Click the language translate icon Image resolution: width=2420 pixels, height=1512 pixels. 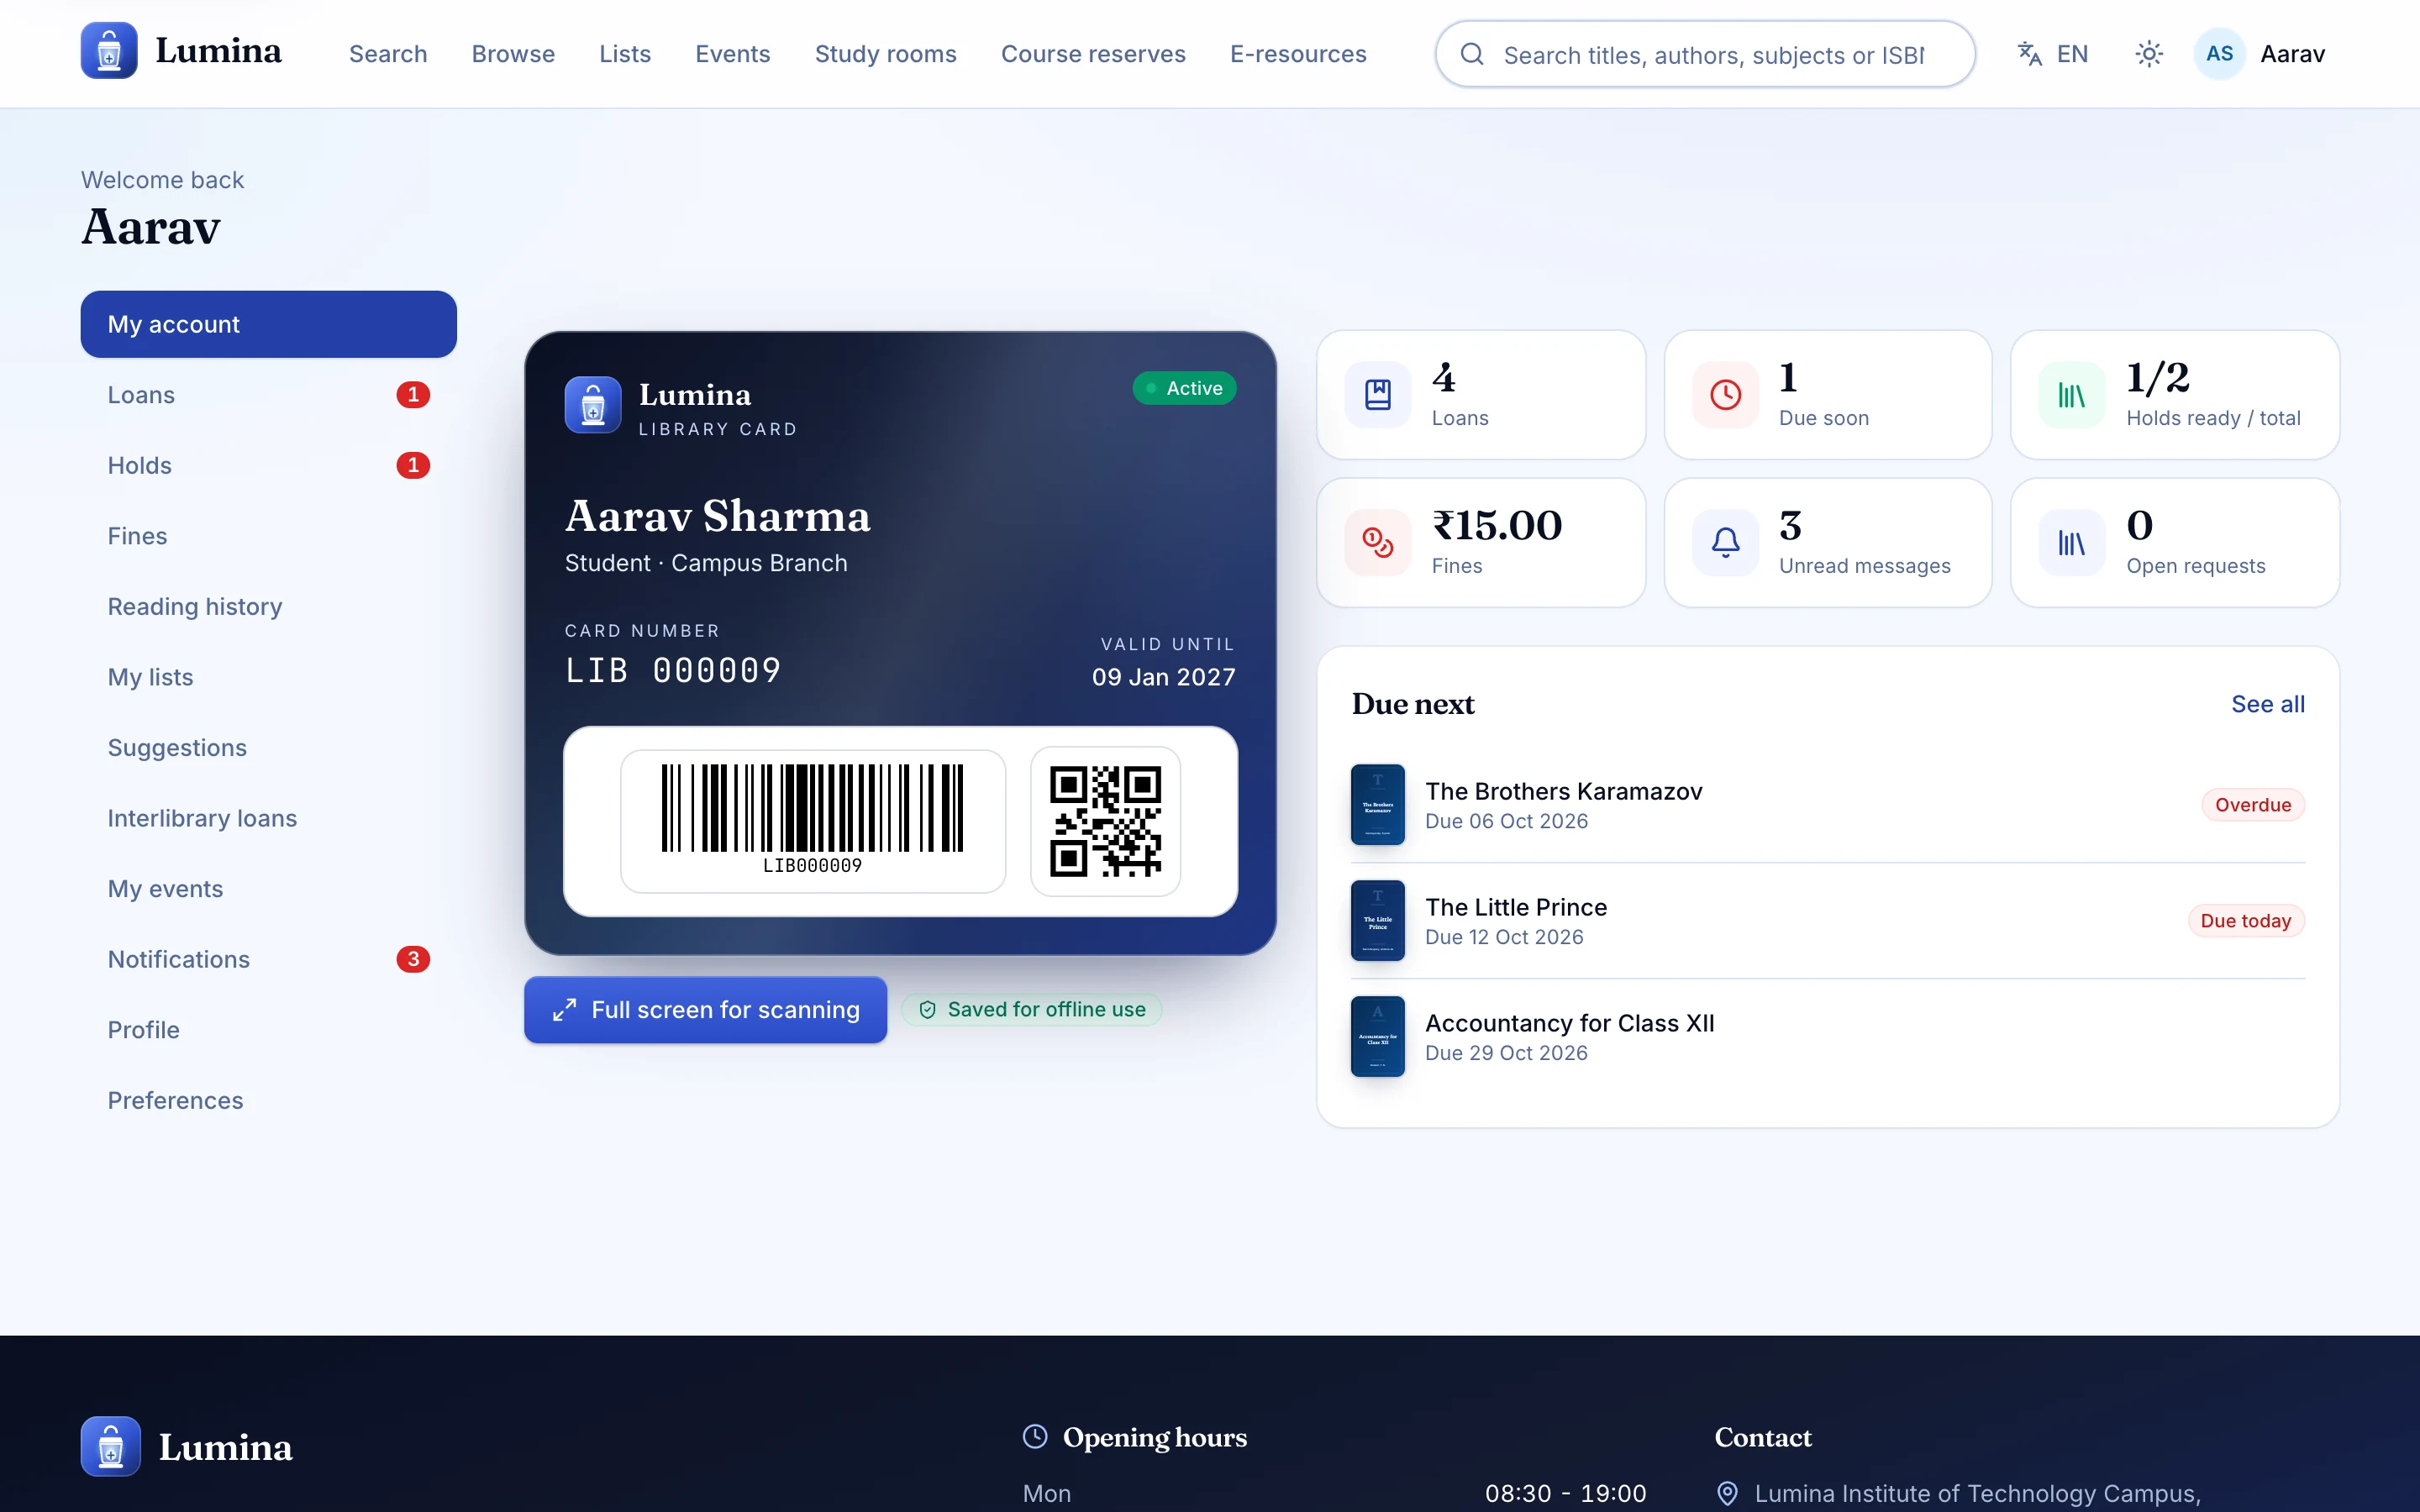click(x=2029, y=54)
